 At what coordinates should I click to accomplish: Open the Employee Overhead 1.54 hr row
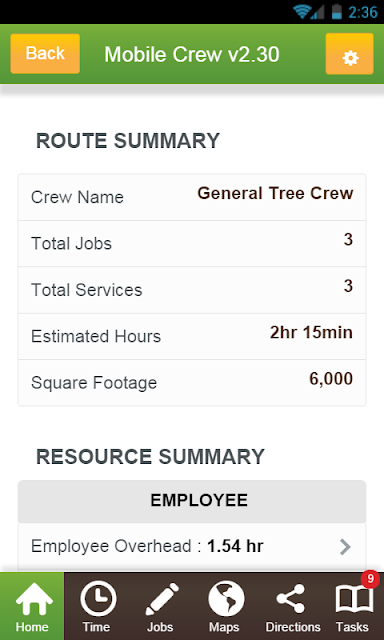192,547
